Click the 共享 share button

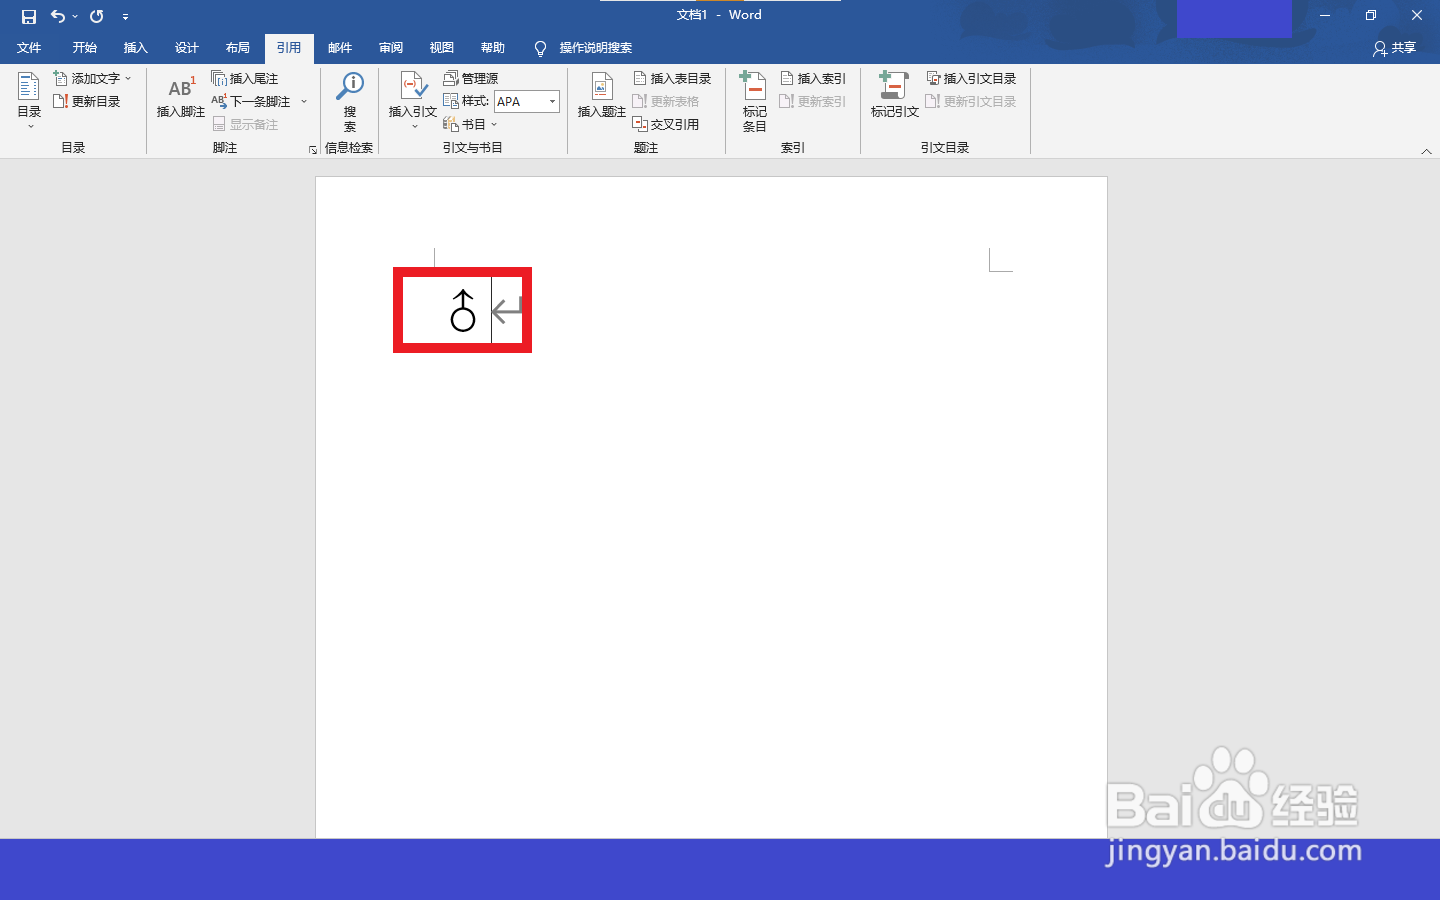pyautogui.click(x=1395, y=48)
